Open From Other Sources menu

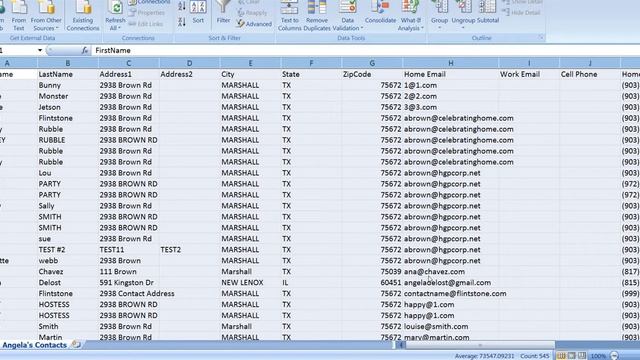click(x=46, y=16)
